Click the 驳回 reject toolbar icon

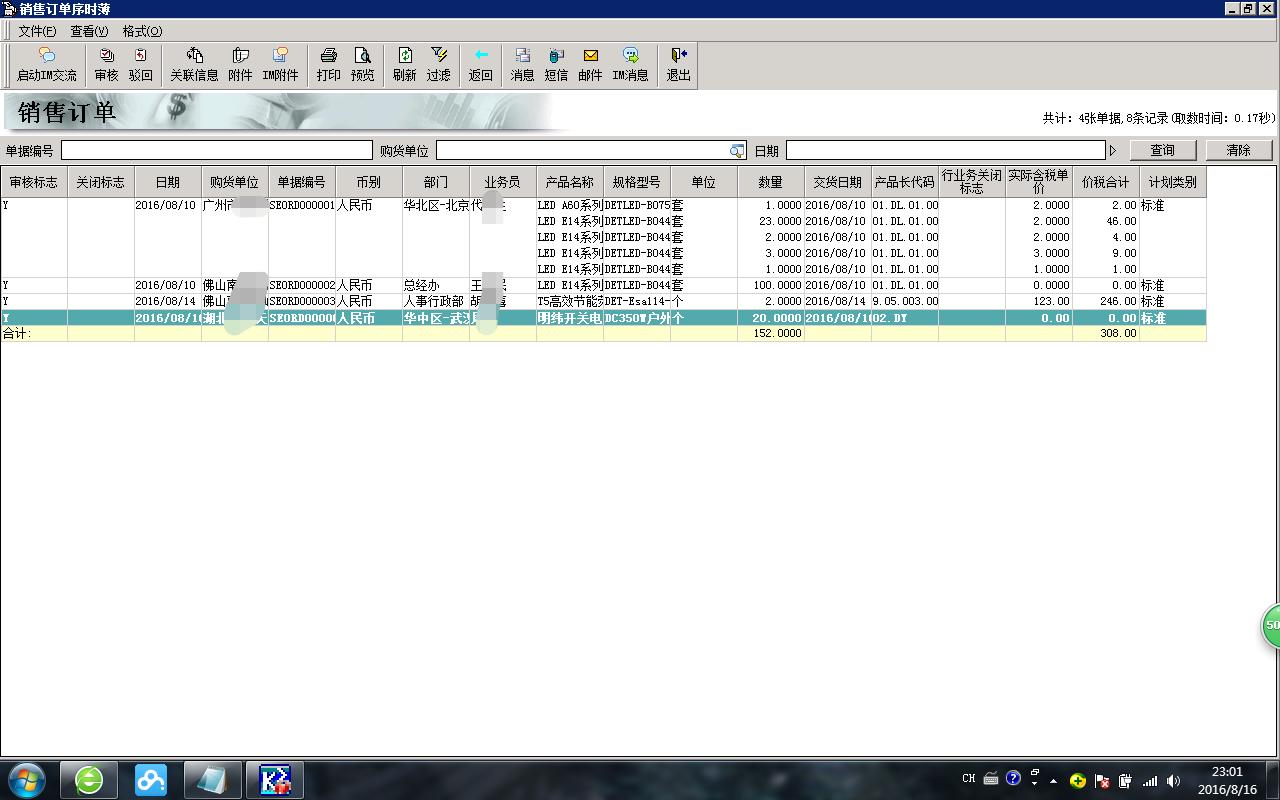tap(141, 64)
